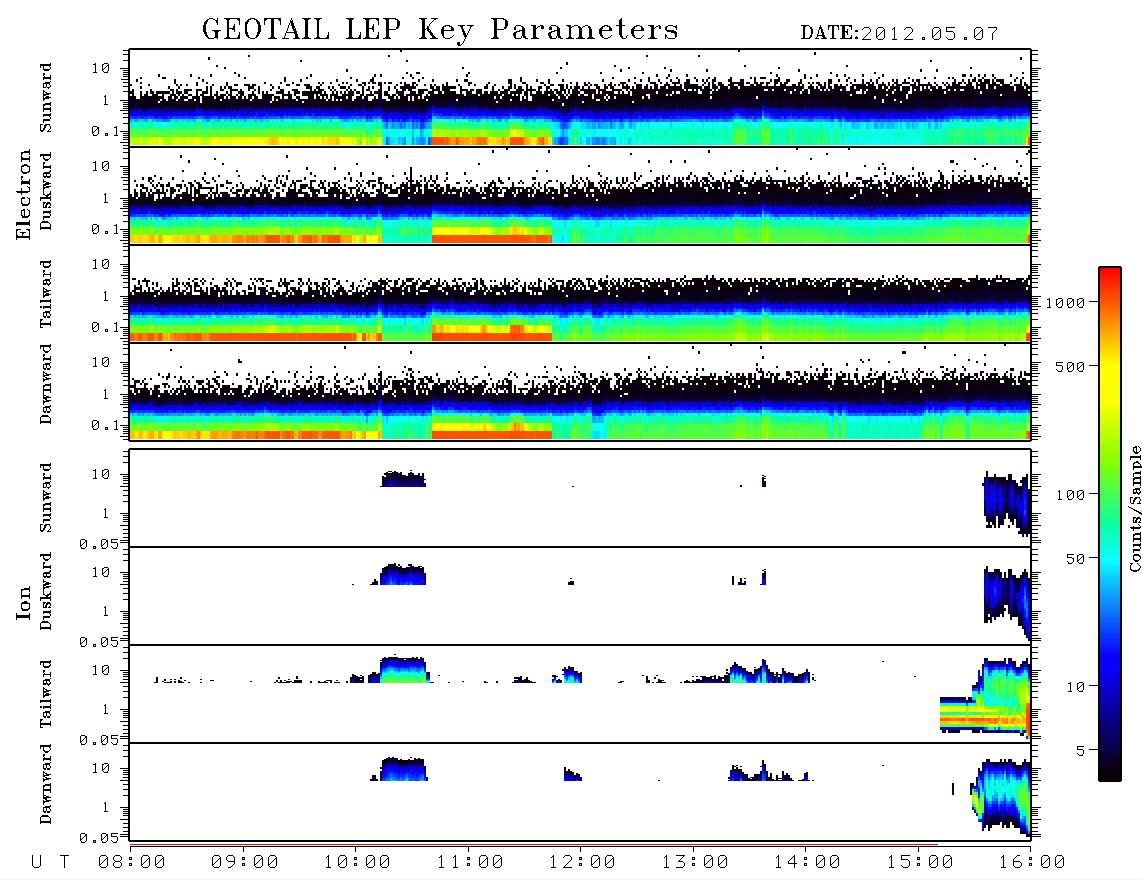The width and height of the screenshot is (1142, 880).
Task: Click the U T axis label
Action: [x=50, y=862]
